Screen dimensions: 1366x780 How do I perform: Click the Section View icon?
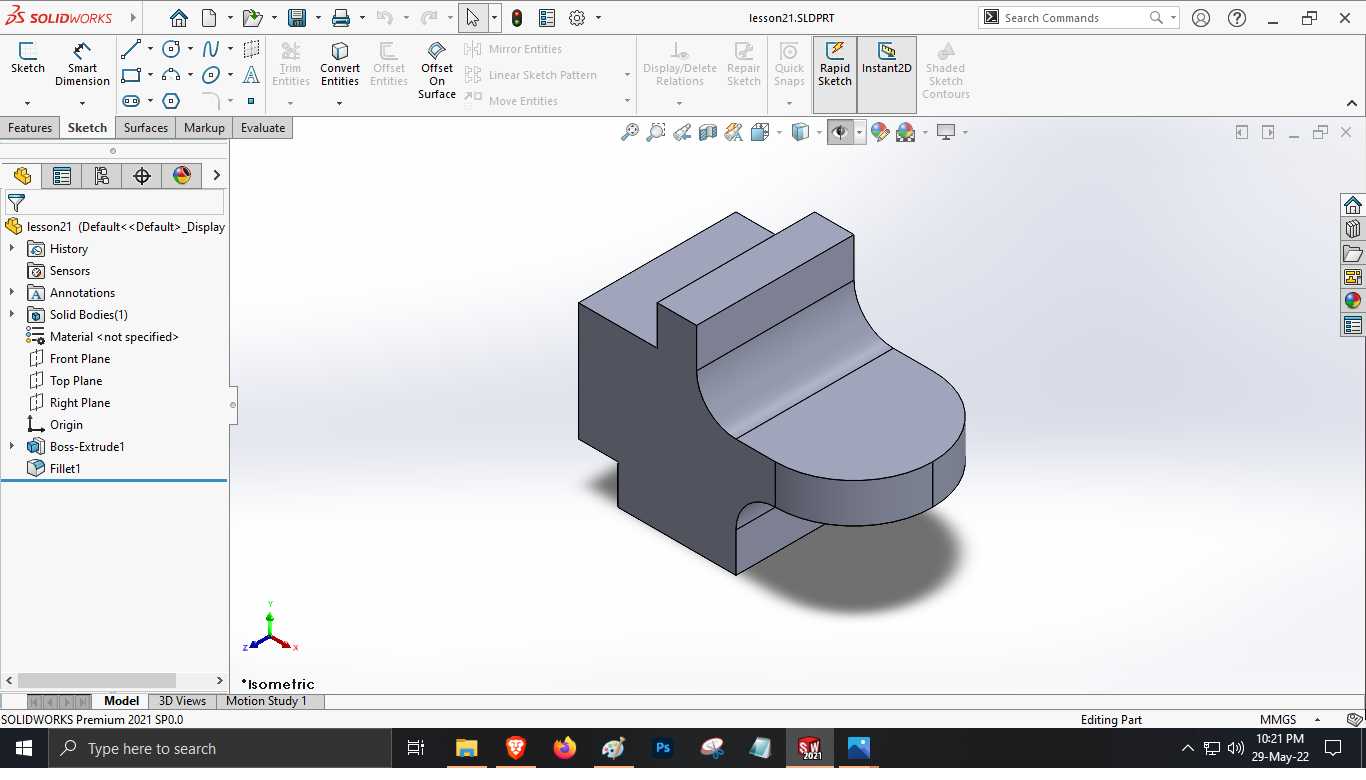[708, 132]
